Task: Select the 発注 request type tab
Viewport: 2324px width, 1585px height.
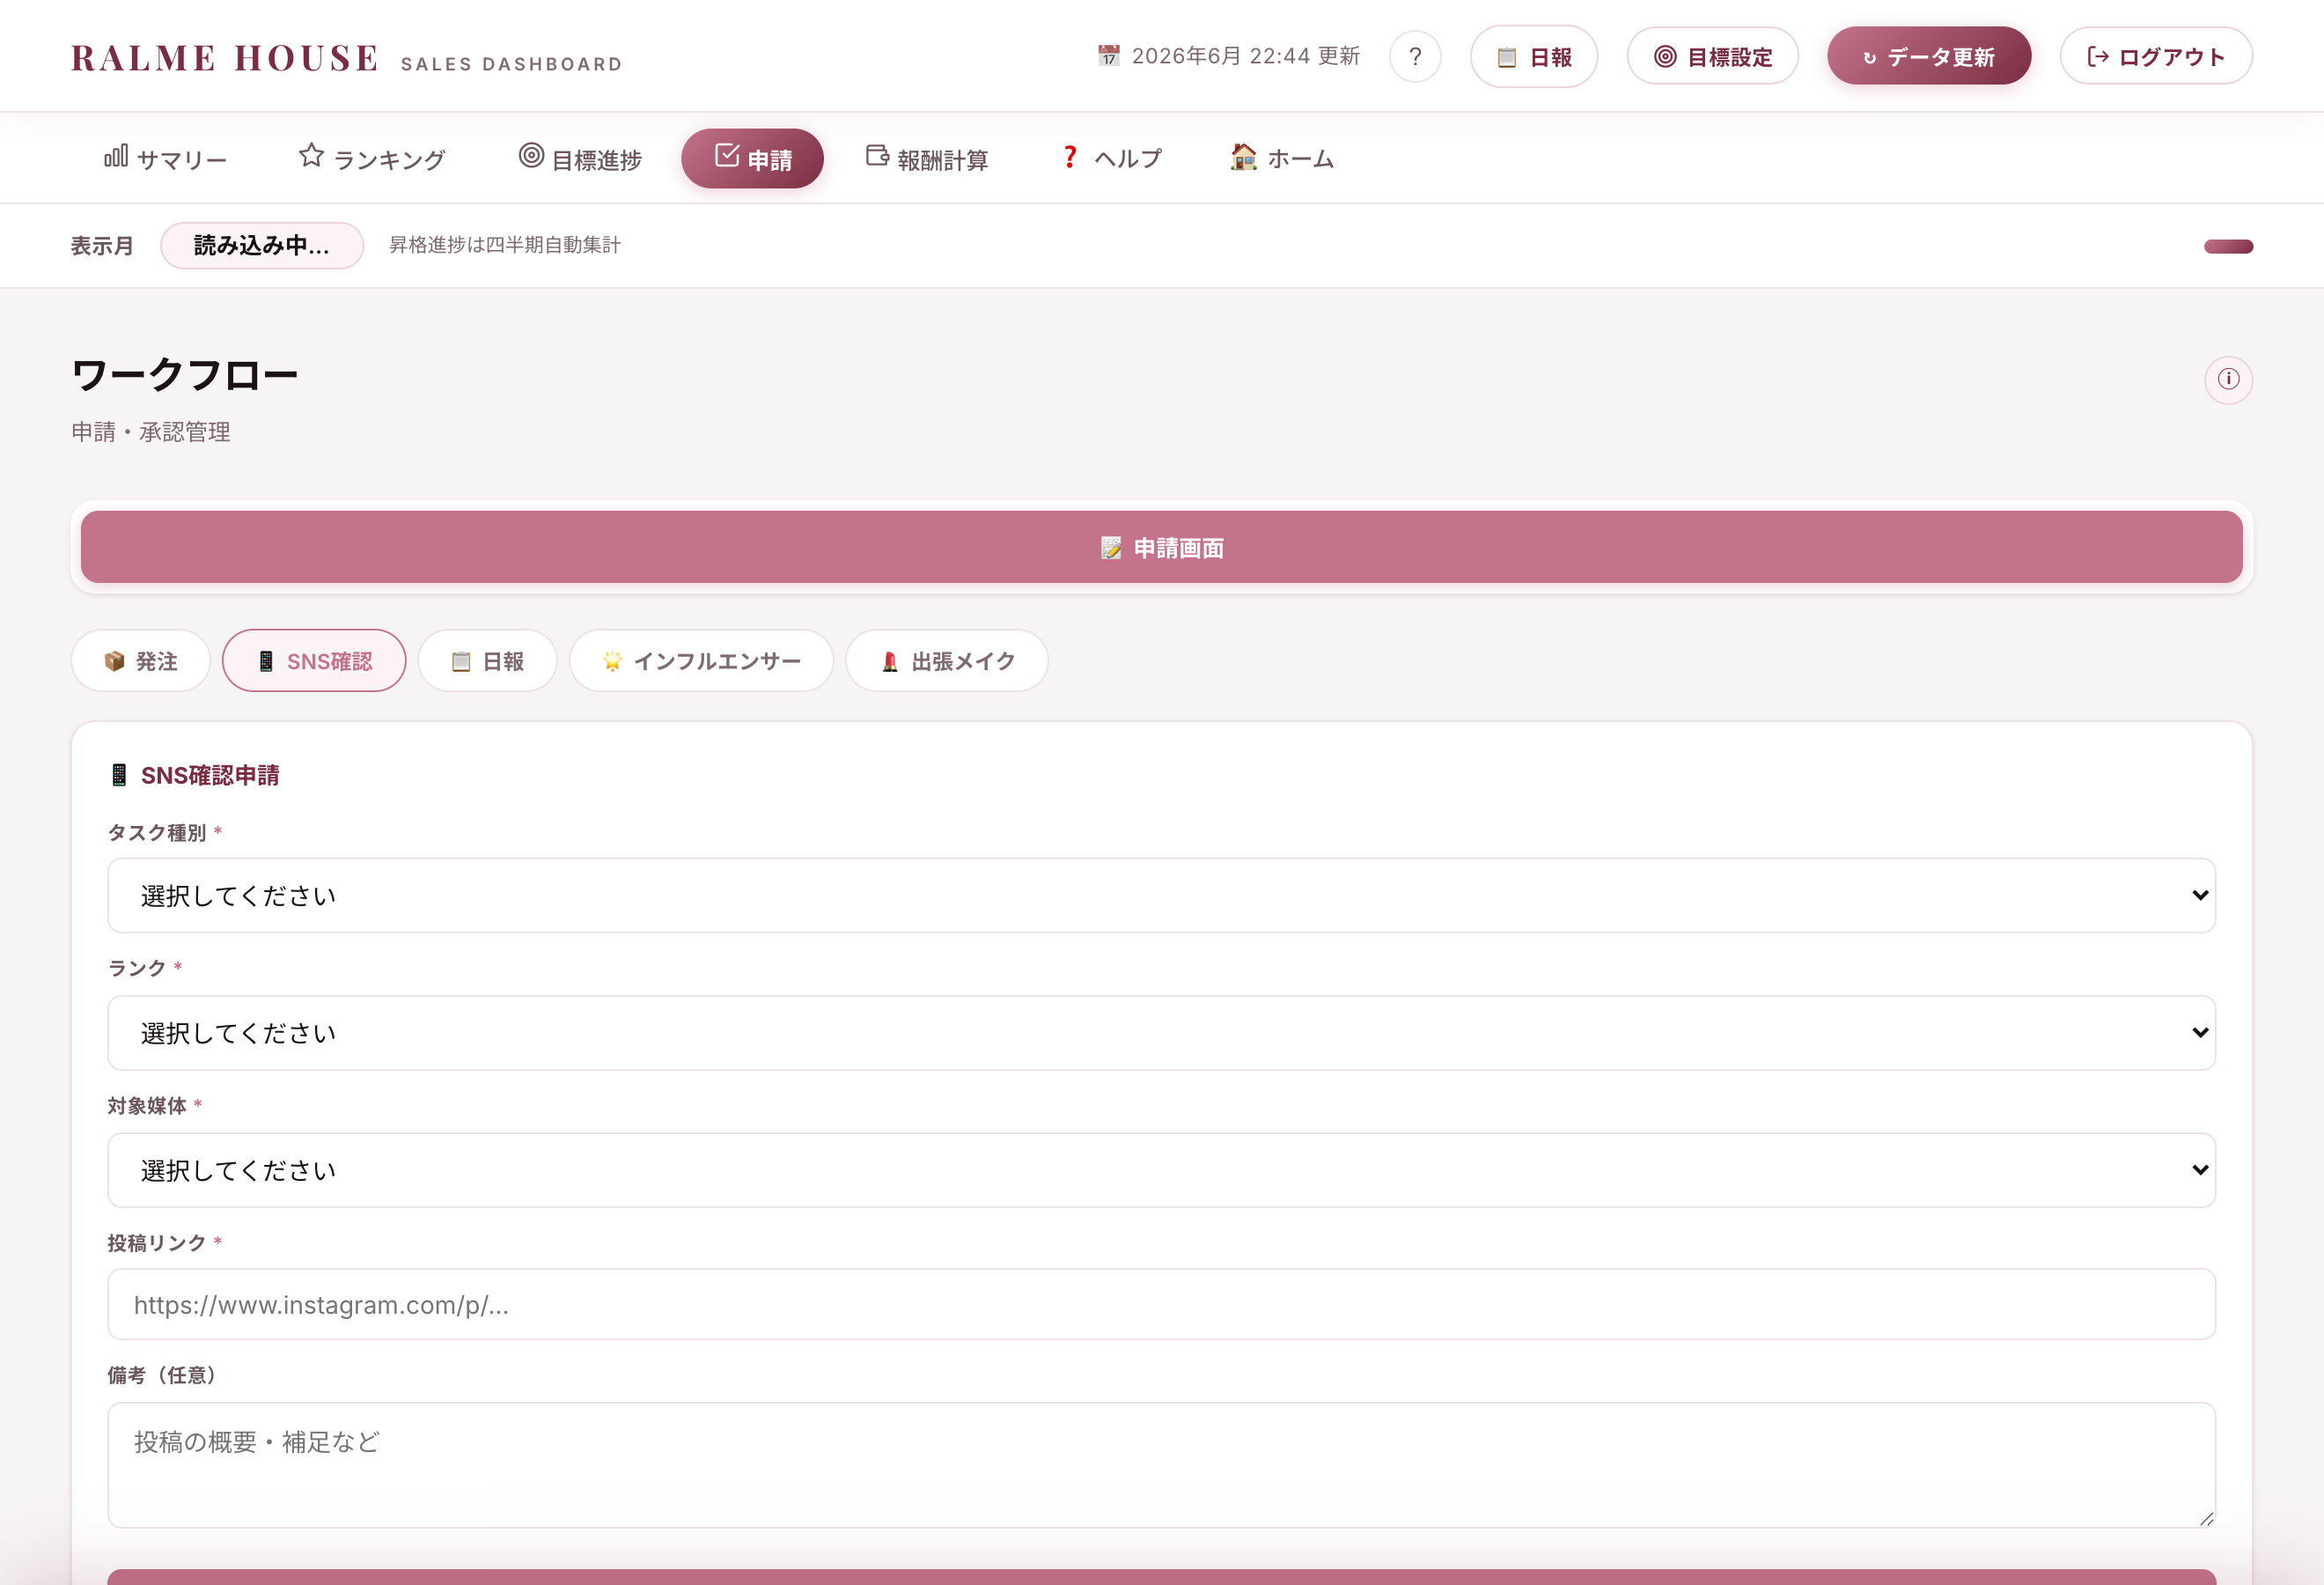Action: click(x=141, y=661)
